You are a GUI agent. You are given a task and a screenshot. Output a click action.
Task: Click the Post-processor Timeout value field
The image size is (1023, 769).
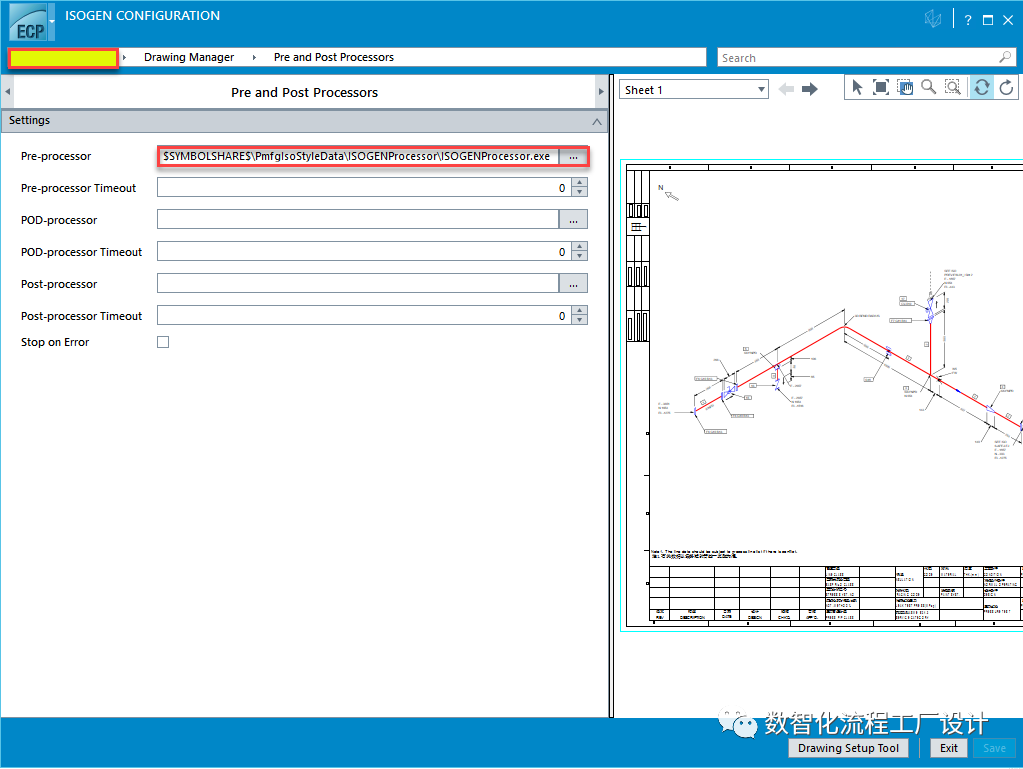(365, 316)
